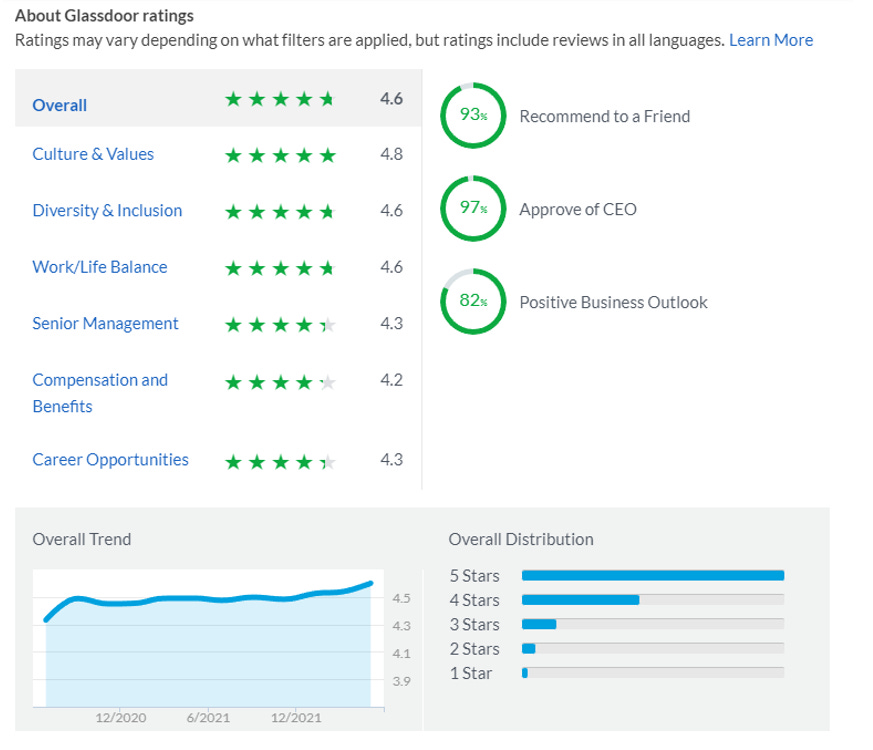Click the 97% Approve of CEO circle
The width and height of the screenshot is (873, 750).
(x=473, y=208)
